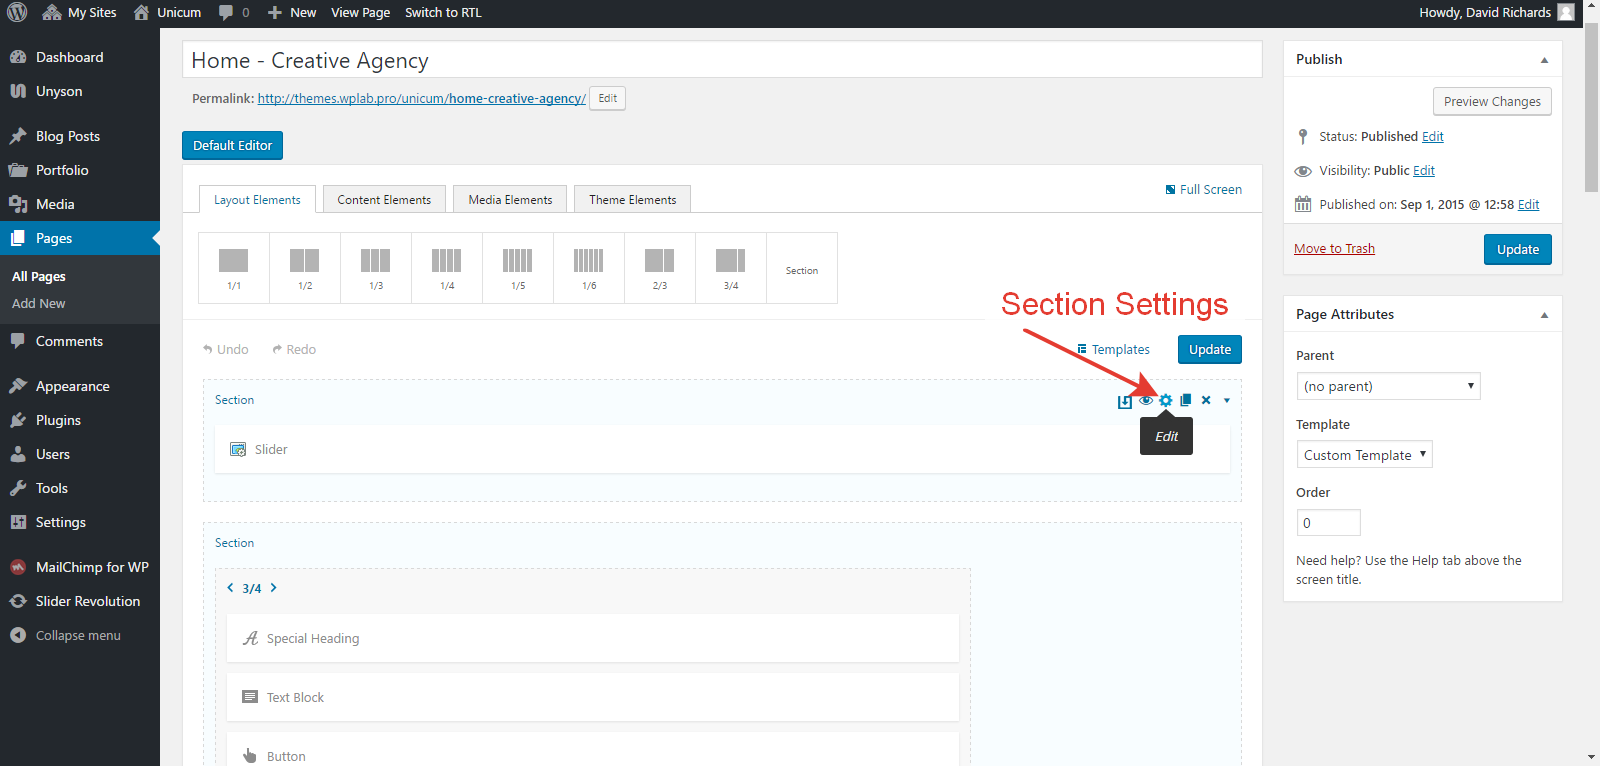1600x766 pixels.
Task: Click the WordPress logo icon
Action: pos(17,13)
